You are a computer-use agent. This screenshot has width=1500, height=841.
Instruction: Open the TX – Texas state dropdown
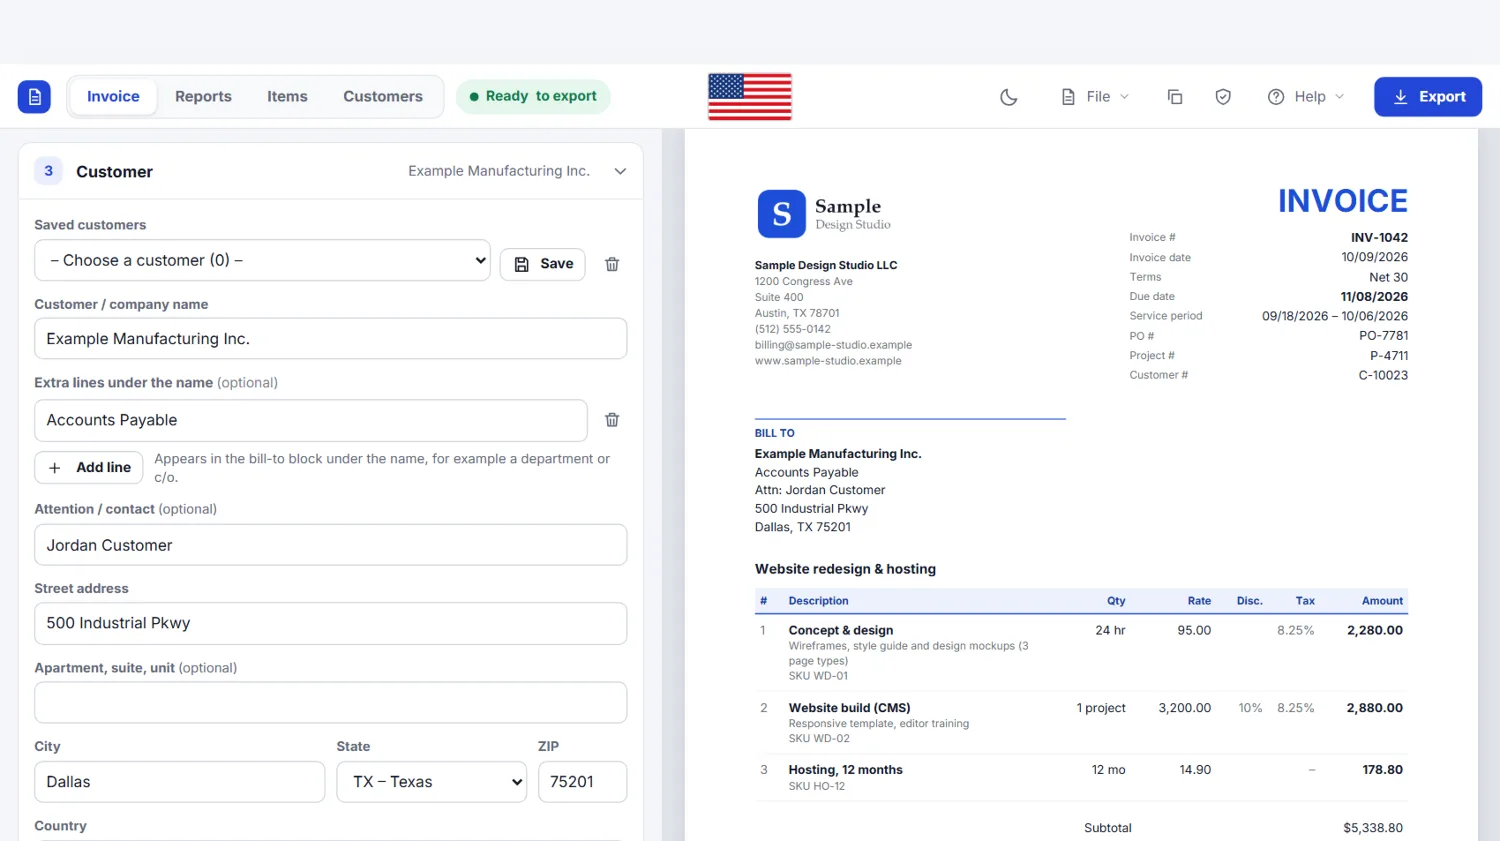pos(432,782)
